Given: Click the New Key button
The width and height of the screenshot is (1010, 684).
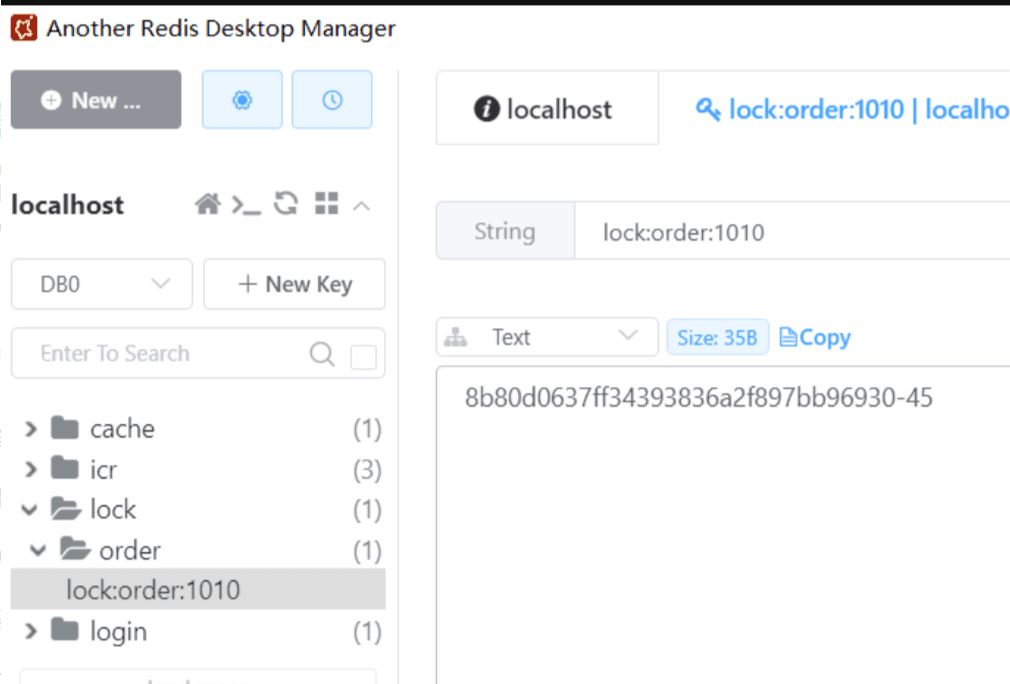Looking at the screenshot, I should [x=294, y=284].
